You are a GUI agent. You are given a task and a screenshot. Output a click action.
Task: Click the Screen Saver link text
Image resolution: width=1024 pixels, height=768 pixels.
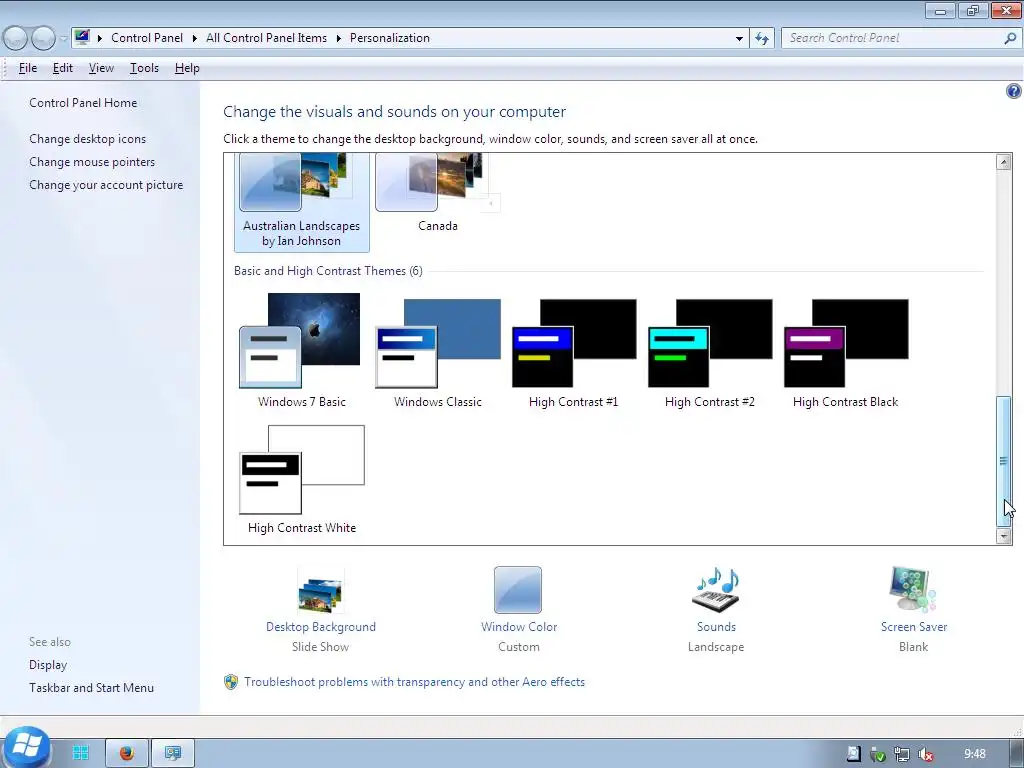pos(914,627)
